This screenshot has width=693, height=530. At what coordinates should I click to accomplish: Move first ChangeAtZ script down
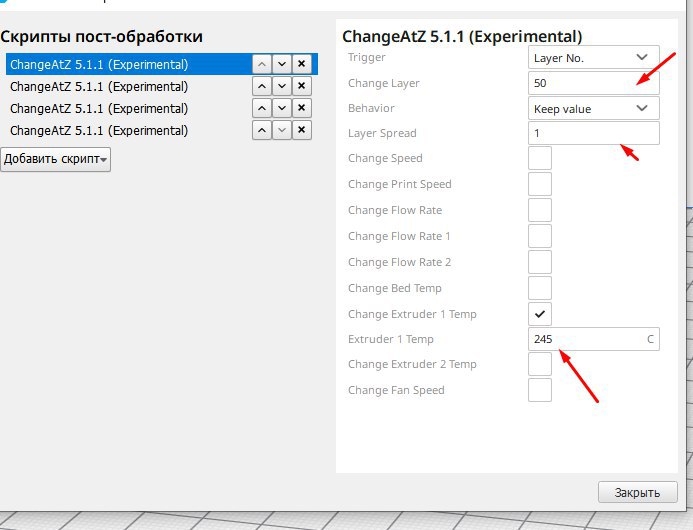pyautogui.click(x=282, y=64)
